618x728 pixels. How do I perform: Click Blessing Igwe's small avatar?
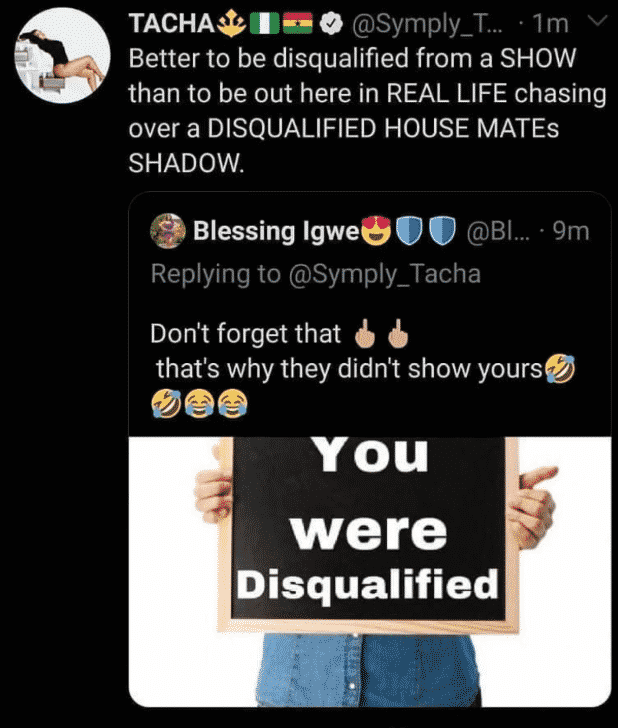[168, 232]
